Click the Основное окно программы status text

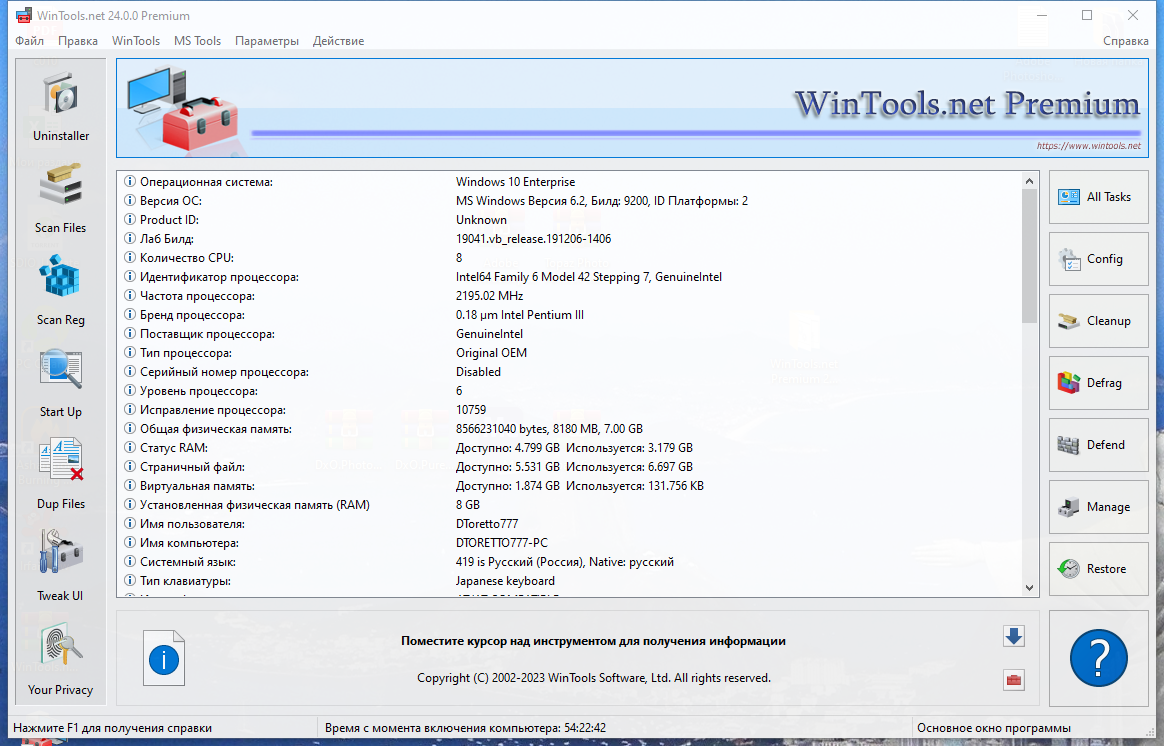point(994,727)
